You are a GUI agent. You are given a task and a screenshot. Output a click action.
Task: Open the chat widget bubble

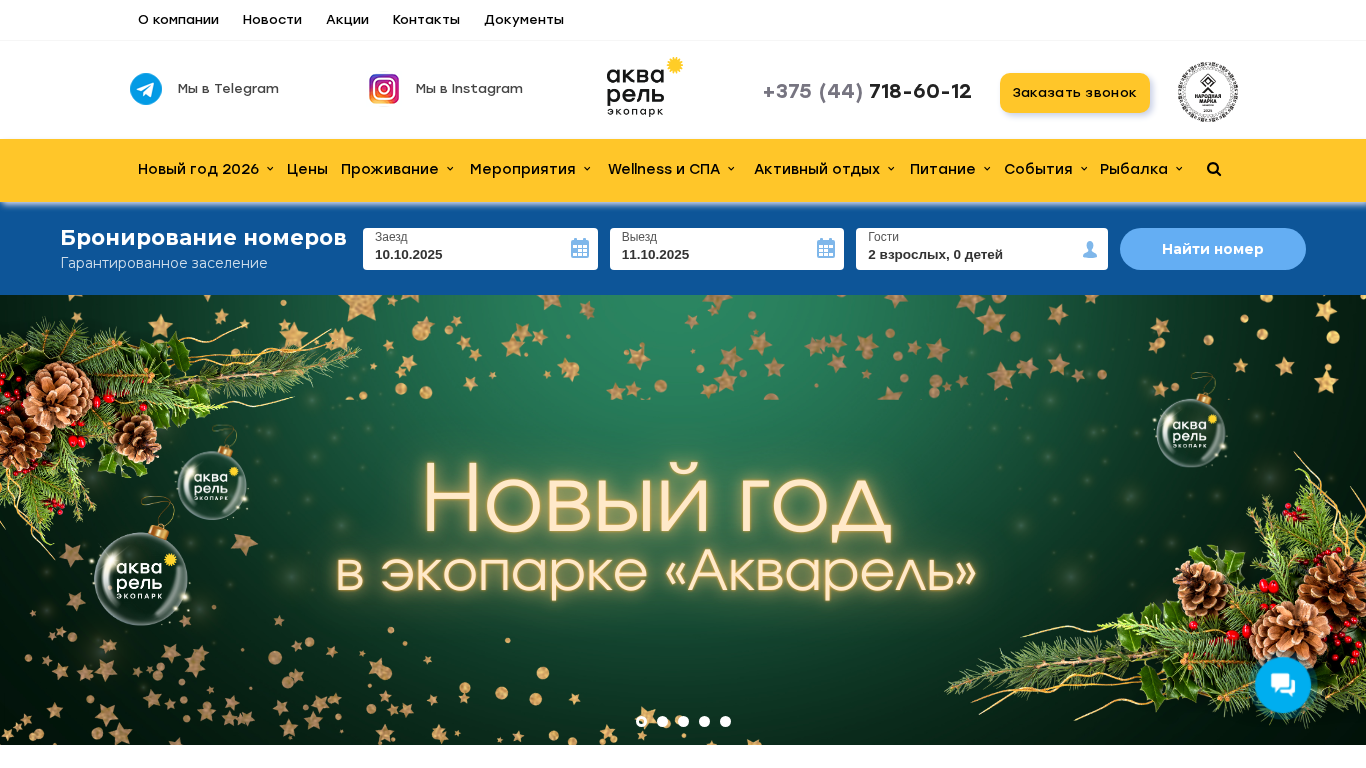tap(1283, 685)
